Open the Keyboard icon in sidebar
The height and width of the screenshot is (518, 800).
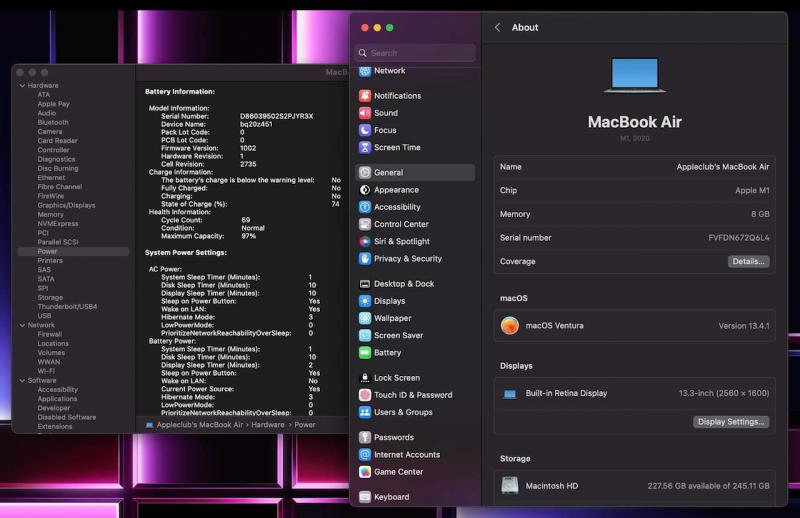tap(364, 497)
